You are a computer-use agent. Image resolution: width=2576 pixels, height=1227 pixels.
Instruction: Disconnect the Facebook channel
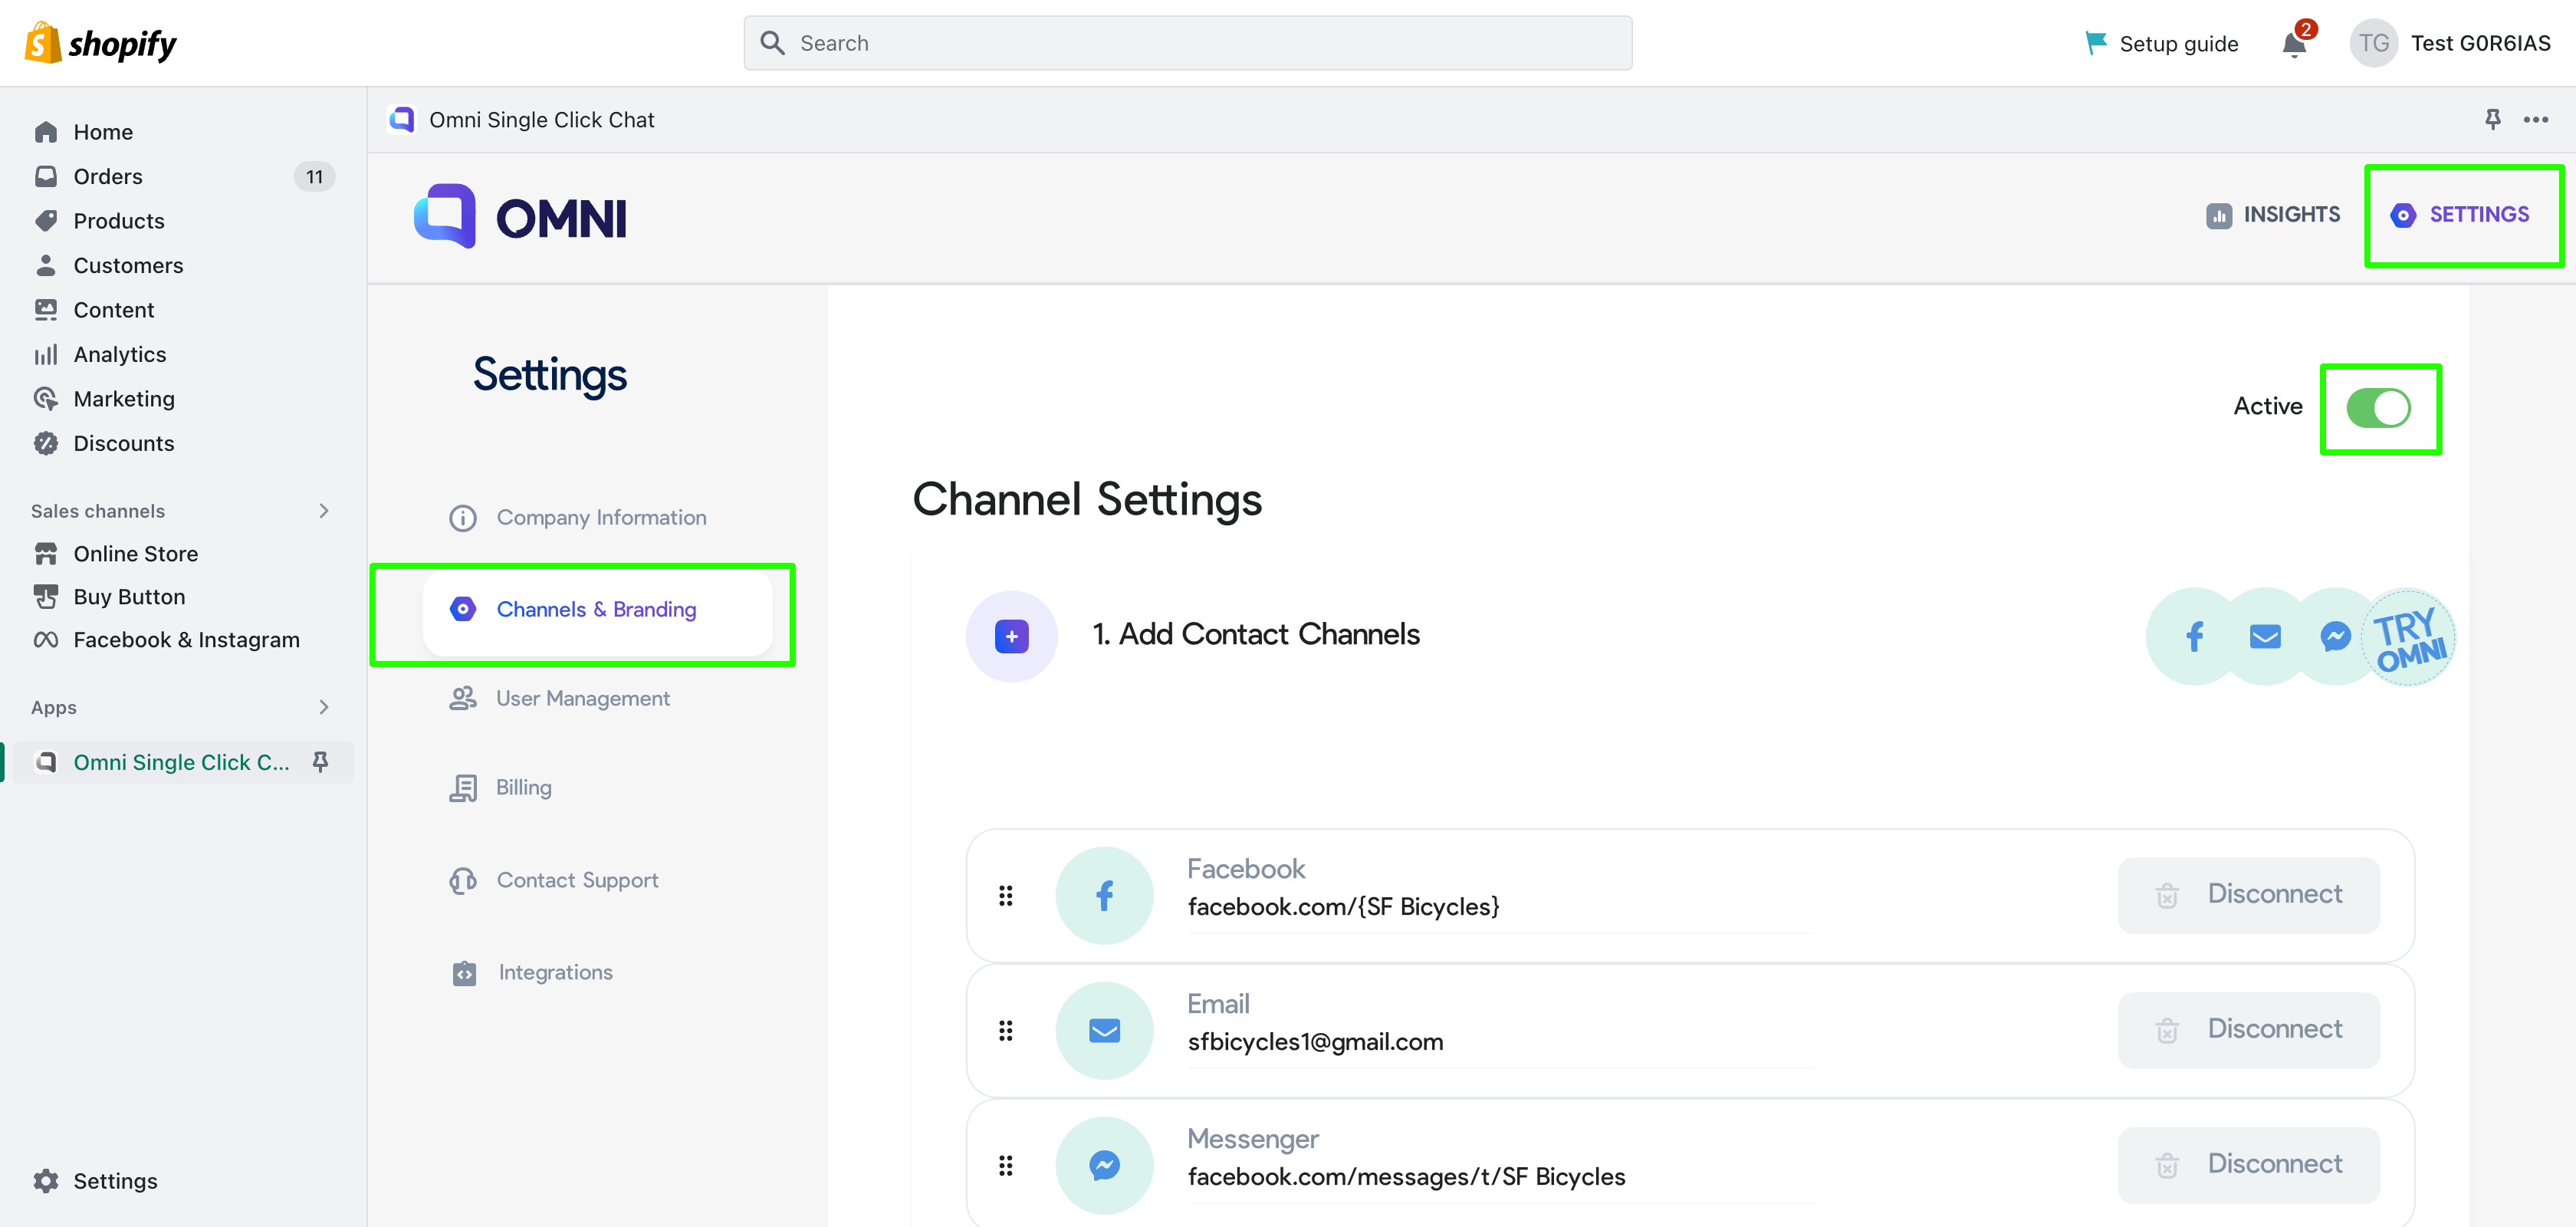pyautogui.click(x=2248, y=895)
